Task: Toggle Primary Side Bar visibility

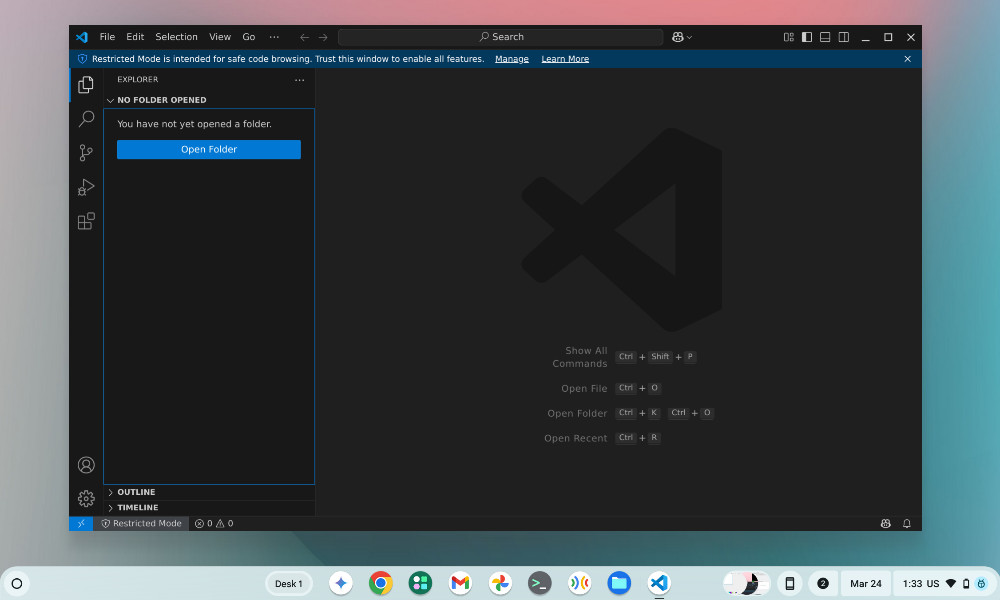Action: tap(807, 37)
